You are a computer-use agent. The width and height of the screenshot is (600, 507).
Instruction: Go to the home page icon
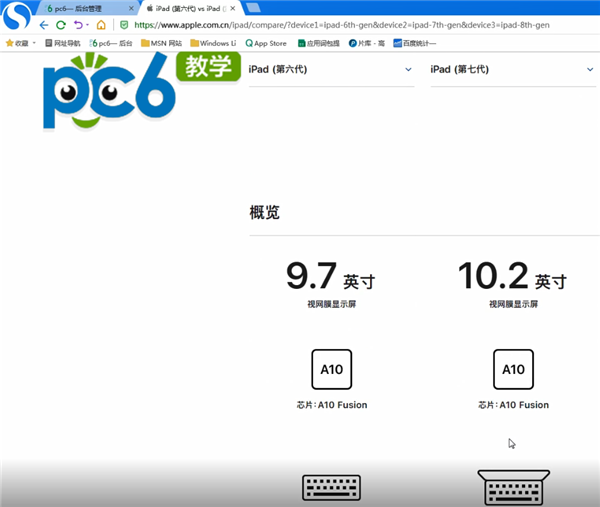point(101,25)
